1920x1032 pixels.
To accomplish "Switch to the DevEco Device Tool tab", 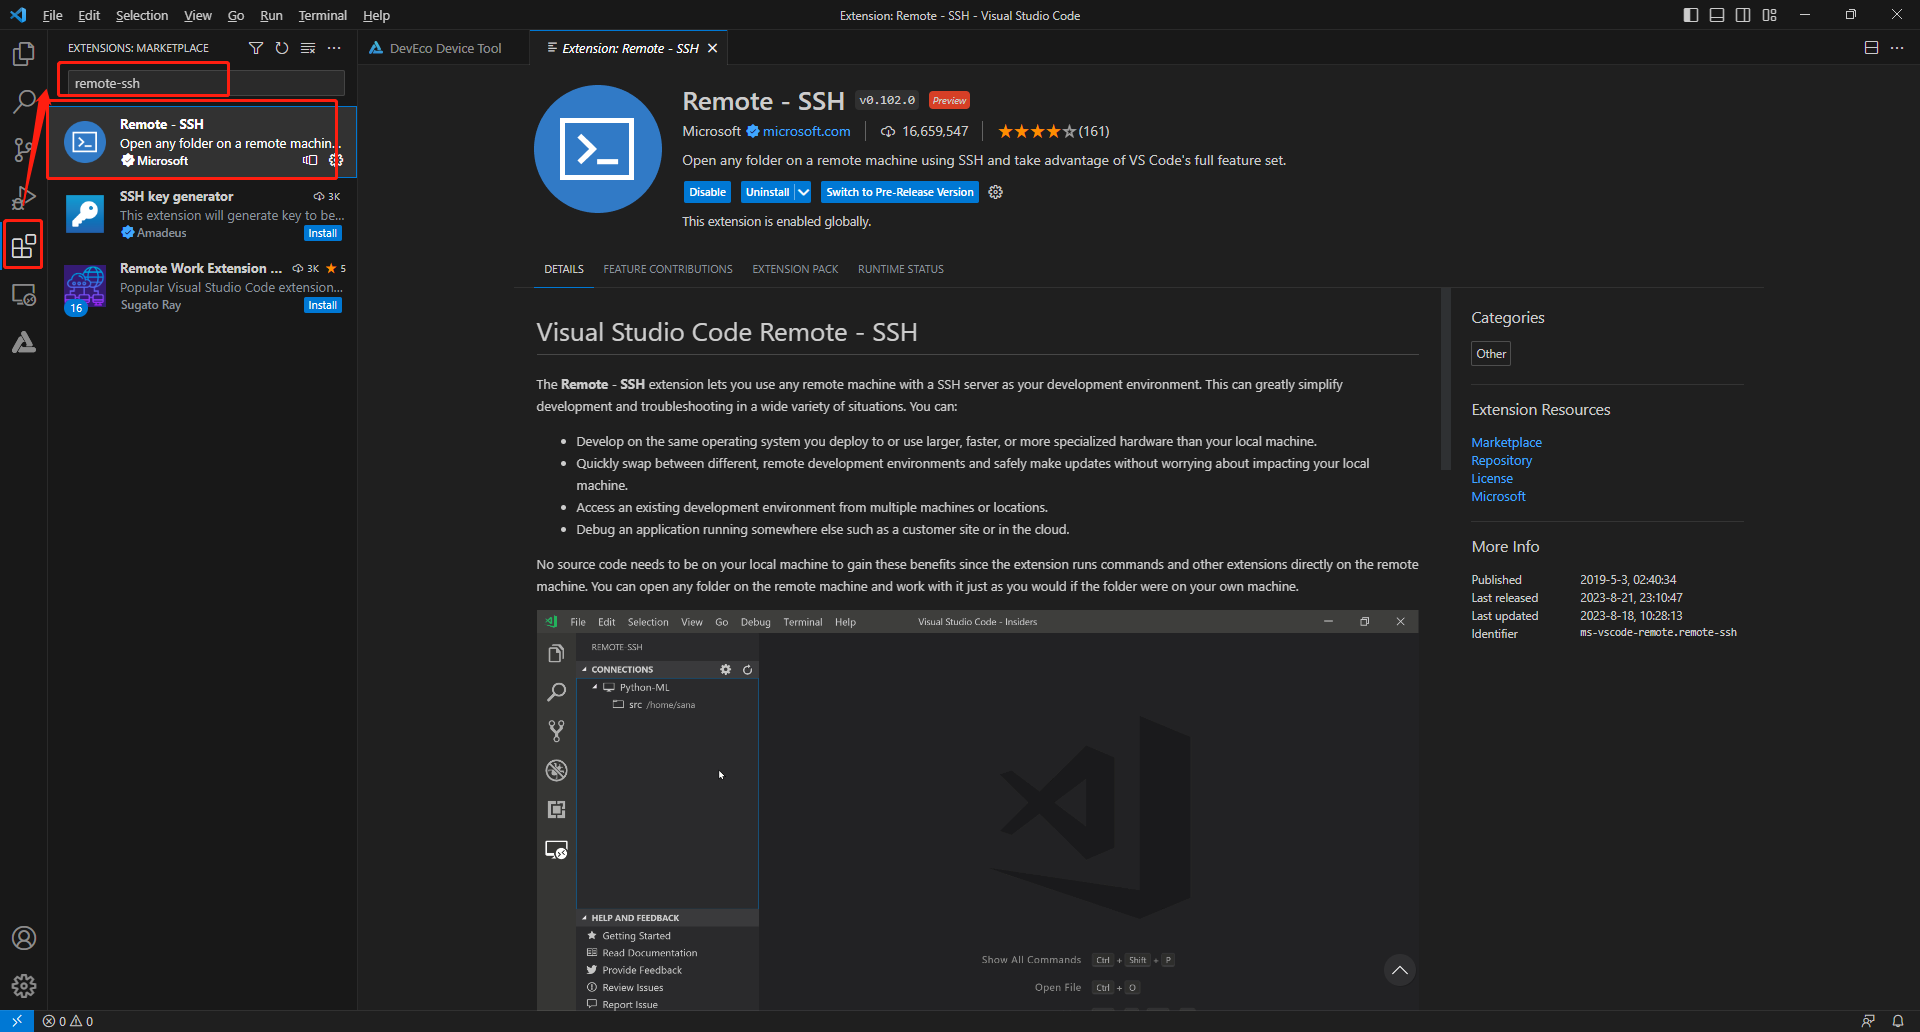I will (x=443, y=48).
